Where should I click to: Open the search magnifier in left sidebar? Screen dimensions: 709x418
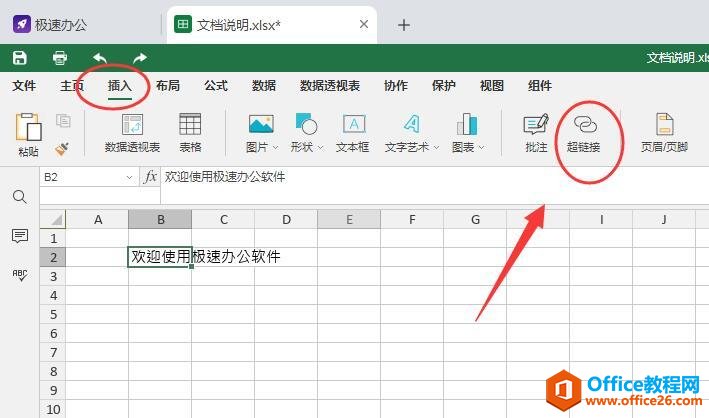click(19, 196)
